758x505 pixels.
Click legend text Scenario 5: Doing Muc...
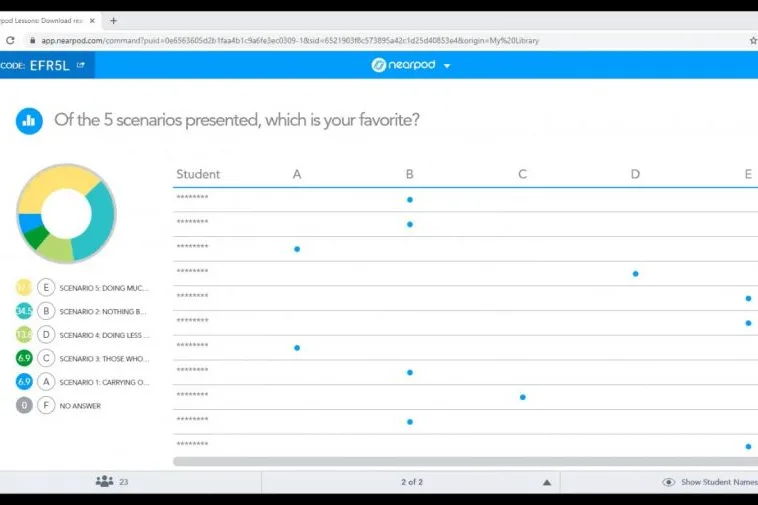[104, 288]
